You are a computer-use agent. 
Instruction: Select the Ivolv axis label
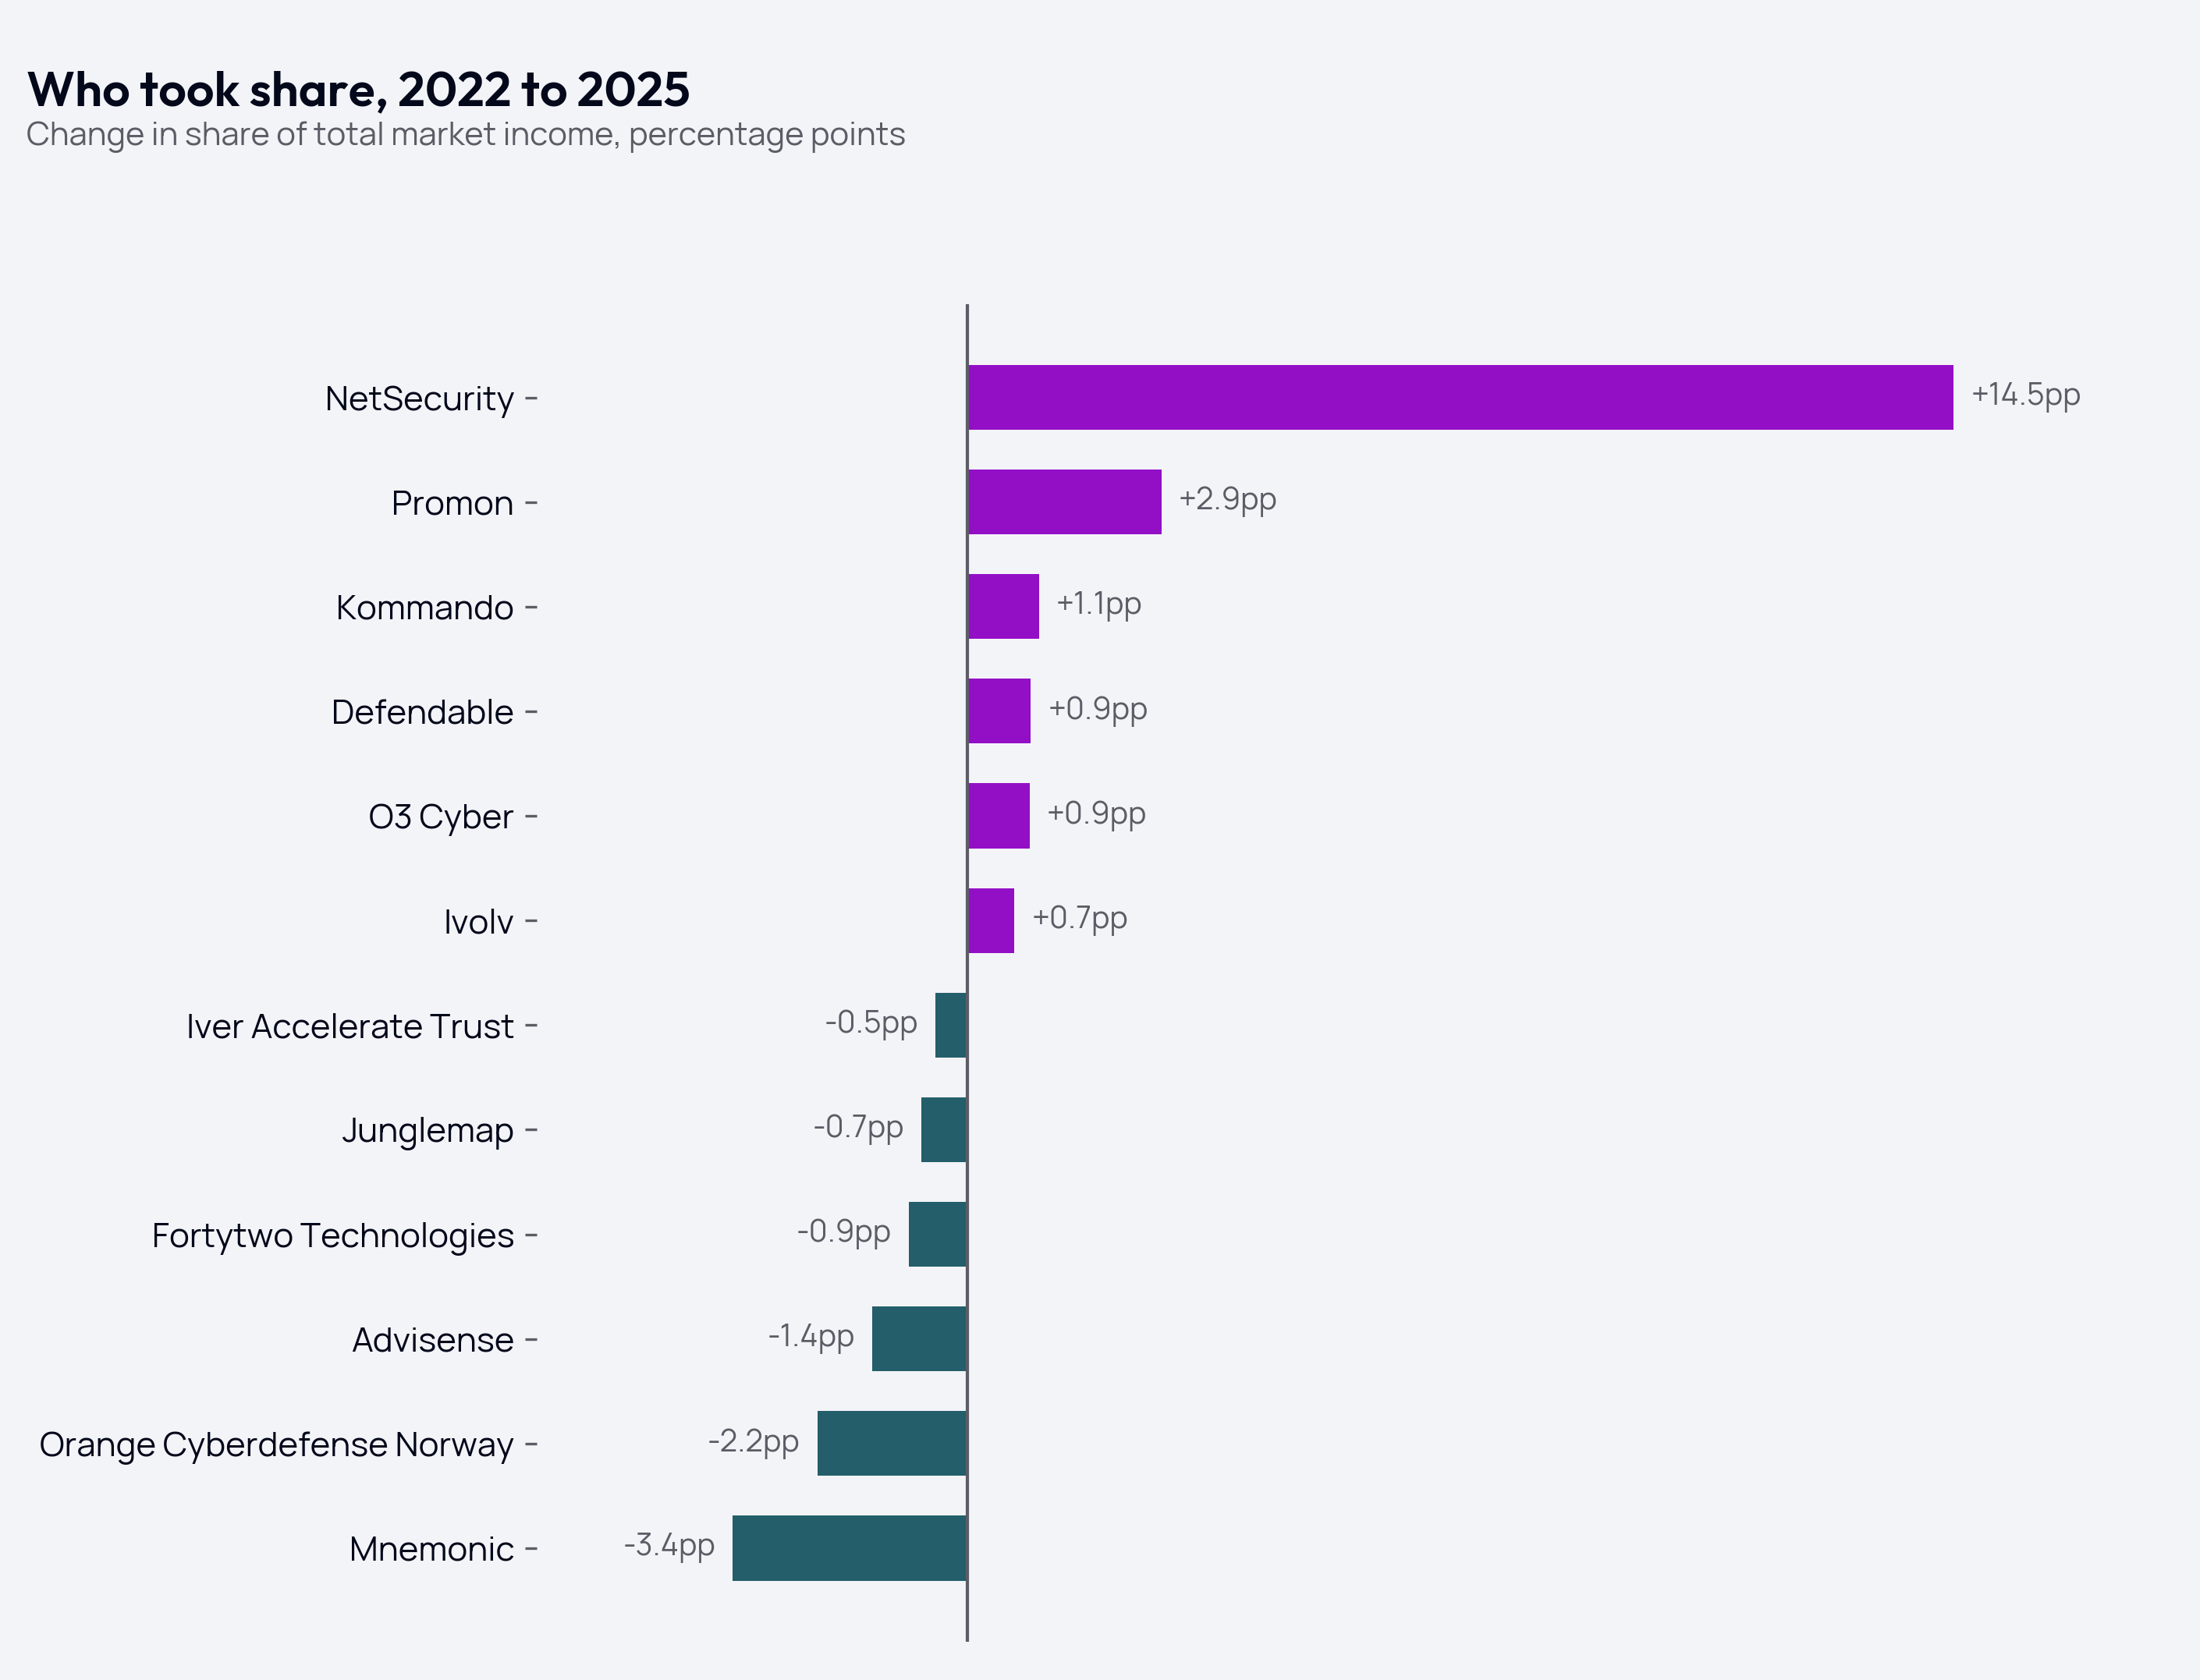pyautogui.click(x=479, y=921)
